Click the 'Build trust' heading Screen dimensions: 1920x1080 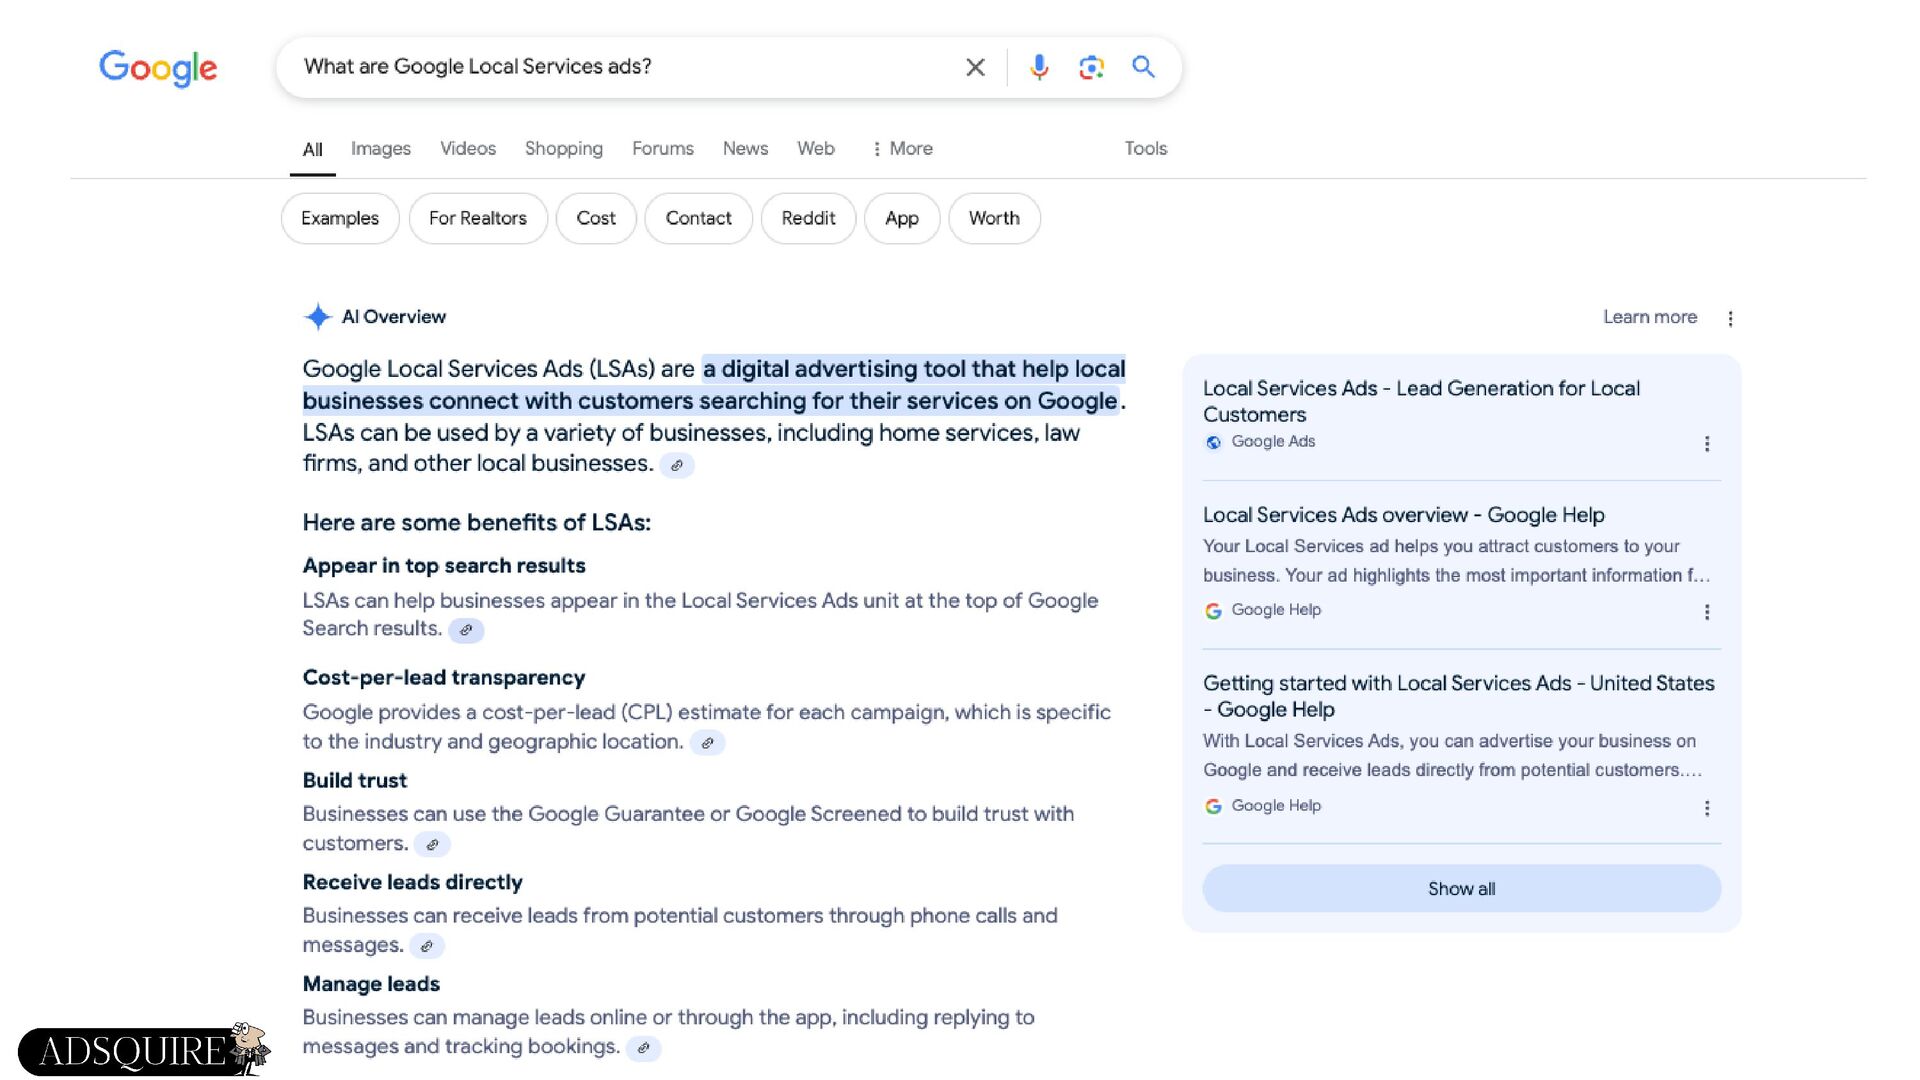click(x=355, y=780)
